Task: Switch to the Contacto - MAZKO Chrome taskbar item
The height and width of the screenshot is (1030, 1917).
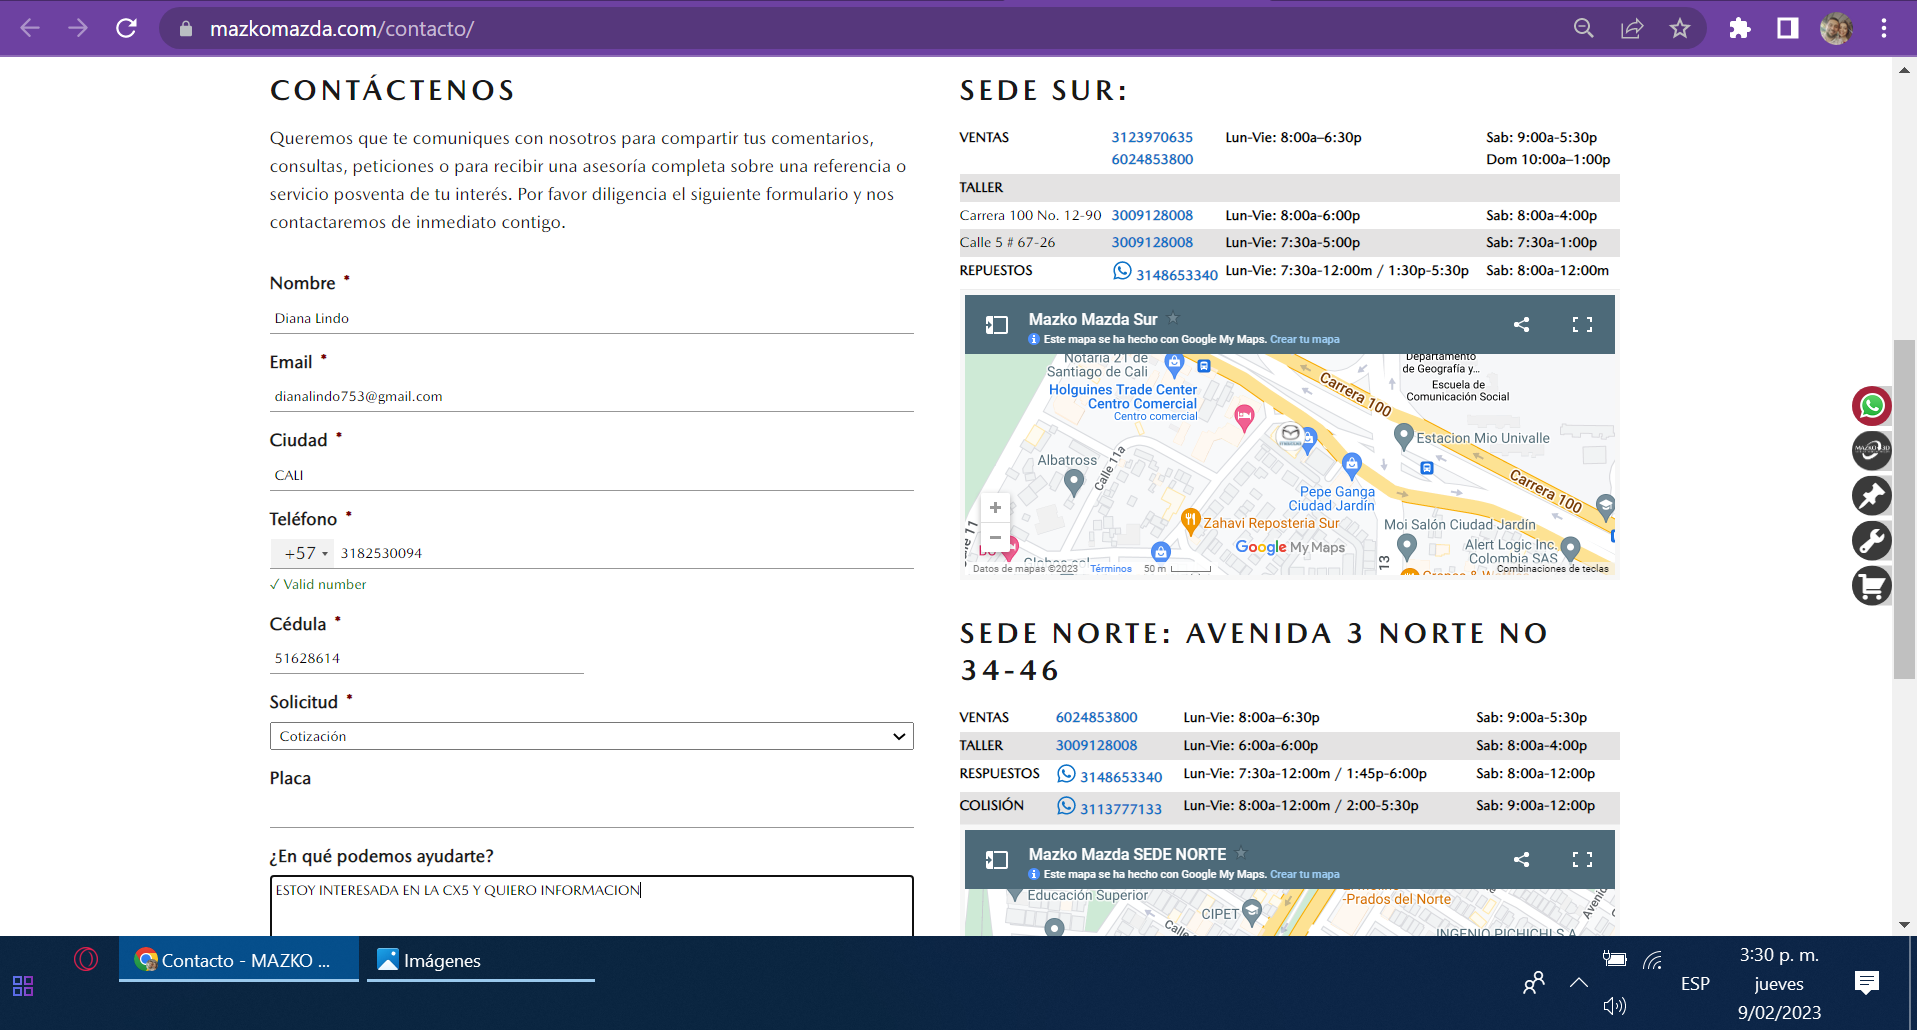Action: point(239,960)
